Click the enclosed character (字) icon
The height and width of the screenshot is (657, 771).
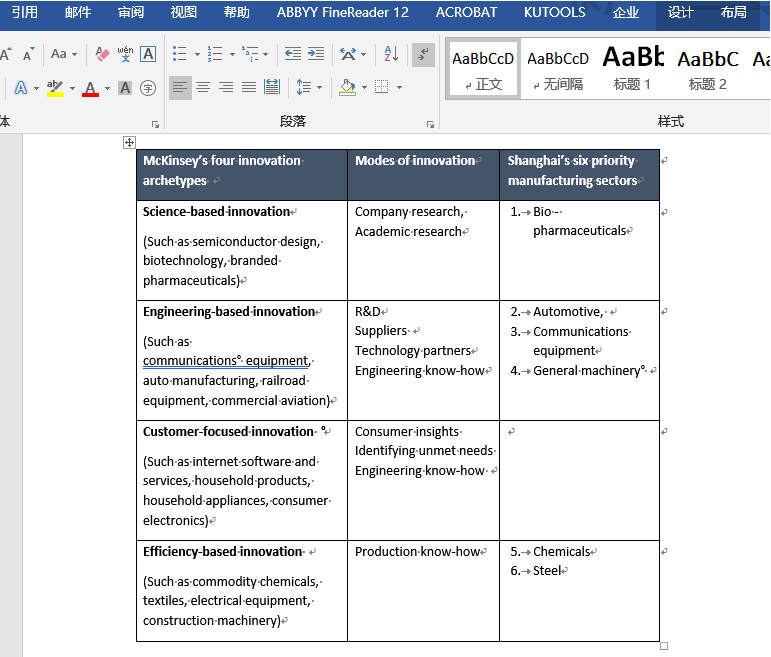[148, 88]
